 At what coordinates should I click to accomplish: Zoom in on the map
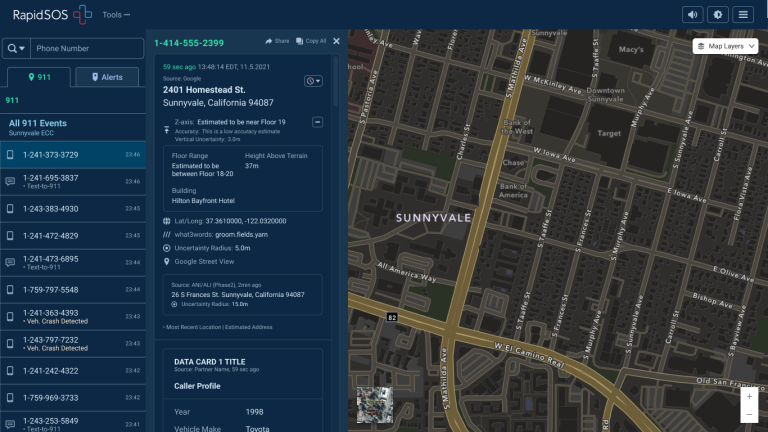click(x=749, y=397)
